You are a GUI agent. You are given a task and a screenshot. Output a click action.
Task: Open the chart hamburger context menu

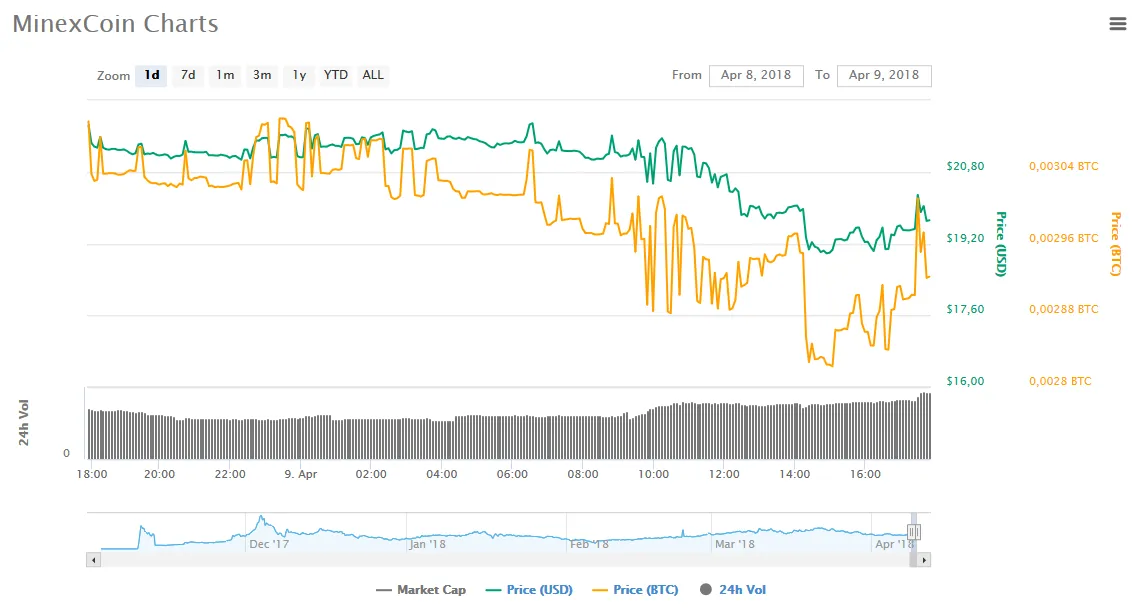(x=1117, y=24)
